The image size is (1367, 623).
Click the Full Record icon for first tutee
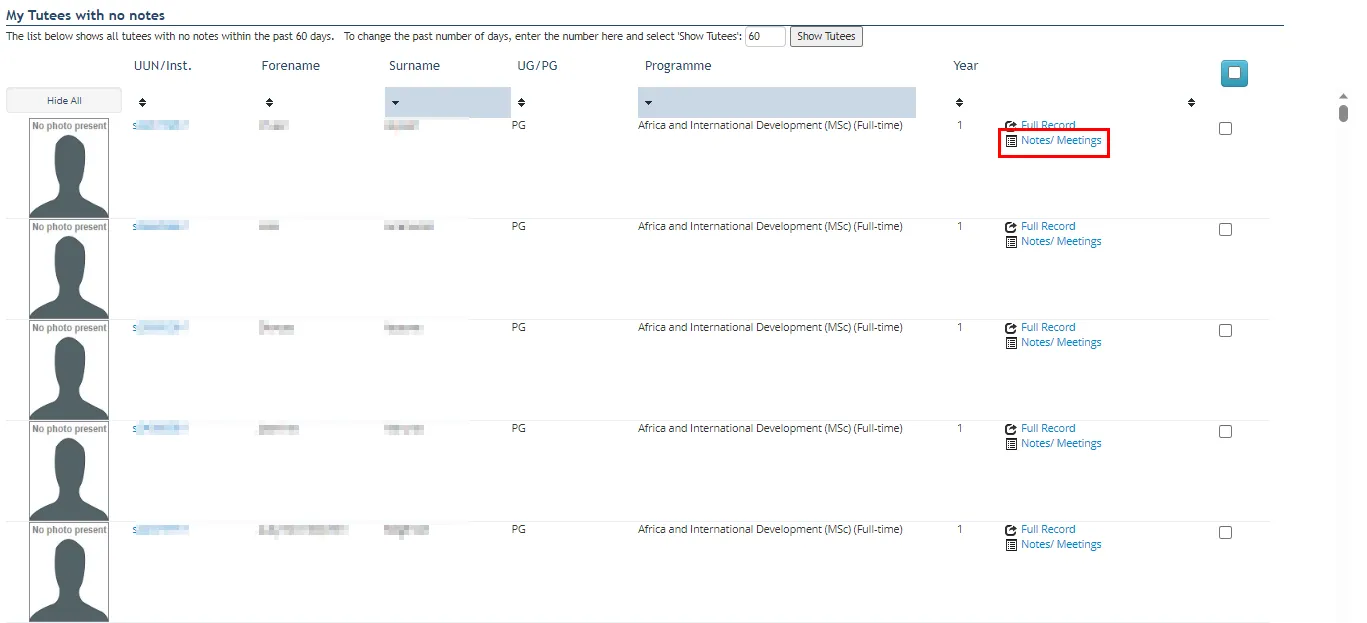coord(1011,126)
